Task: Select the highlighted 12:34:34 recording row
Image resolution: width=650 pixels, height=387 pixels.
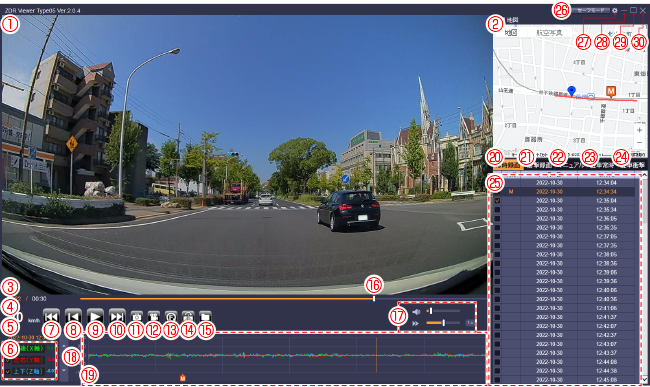Action: point(564,192)
